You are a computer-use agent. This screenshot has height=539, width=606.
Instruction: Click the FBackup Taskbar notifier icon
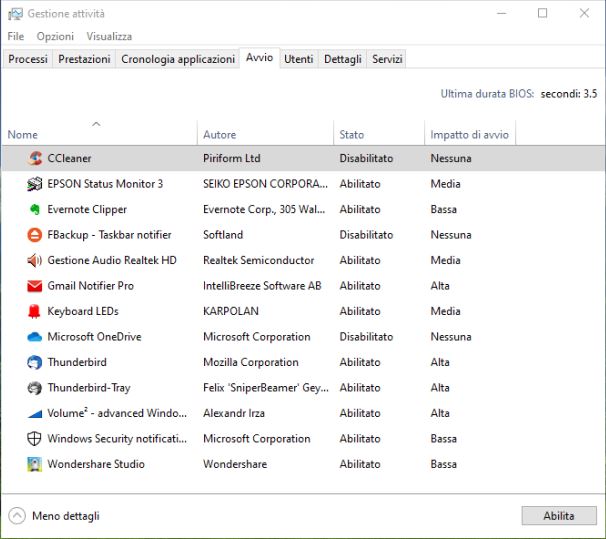click(34, 235)
